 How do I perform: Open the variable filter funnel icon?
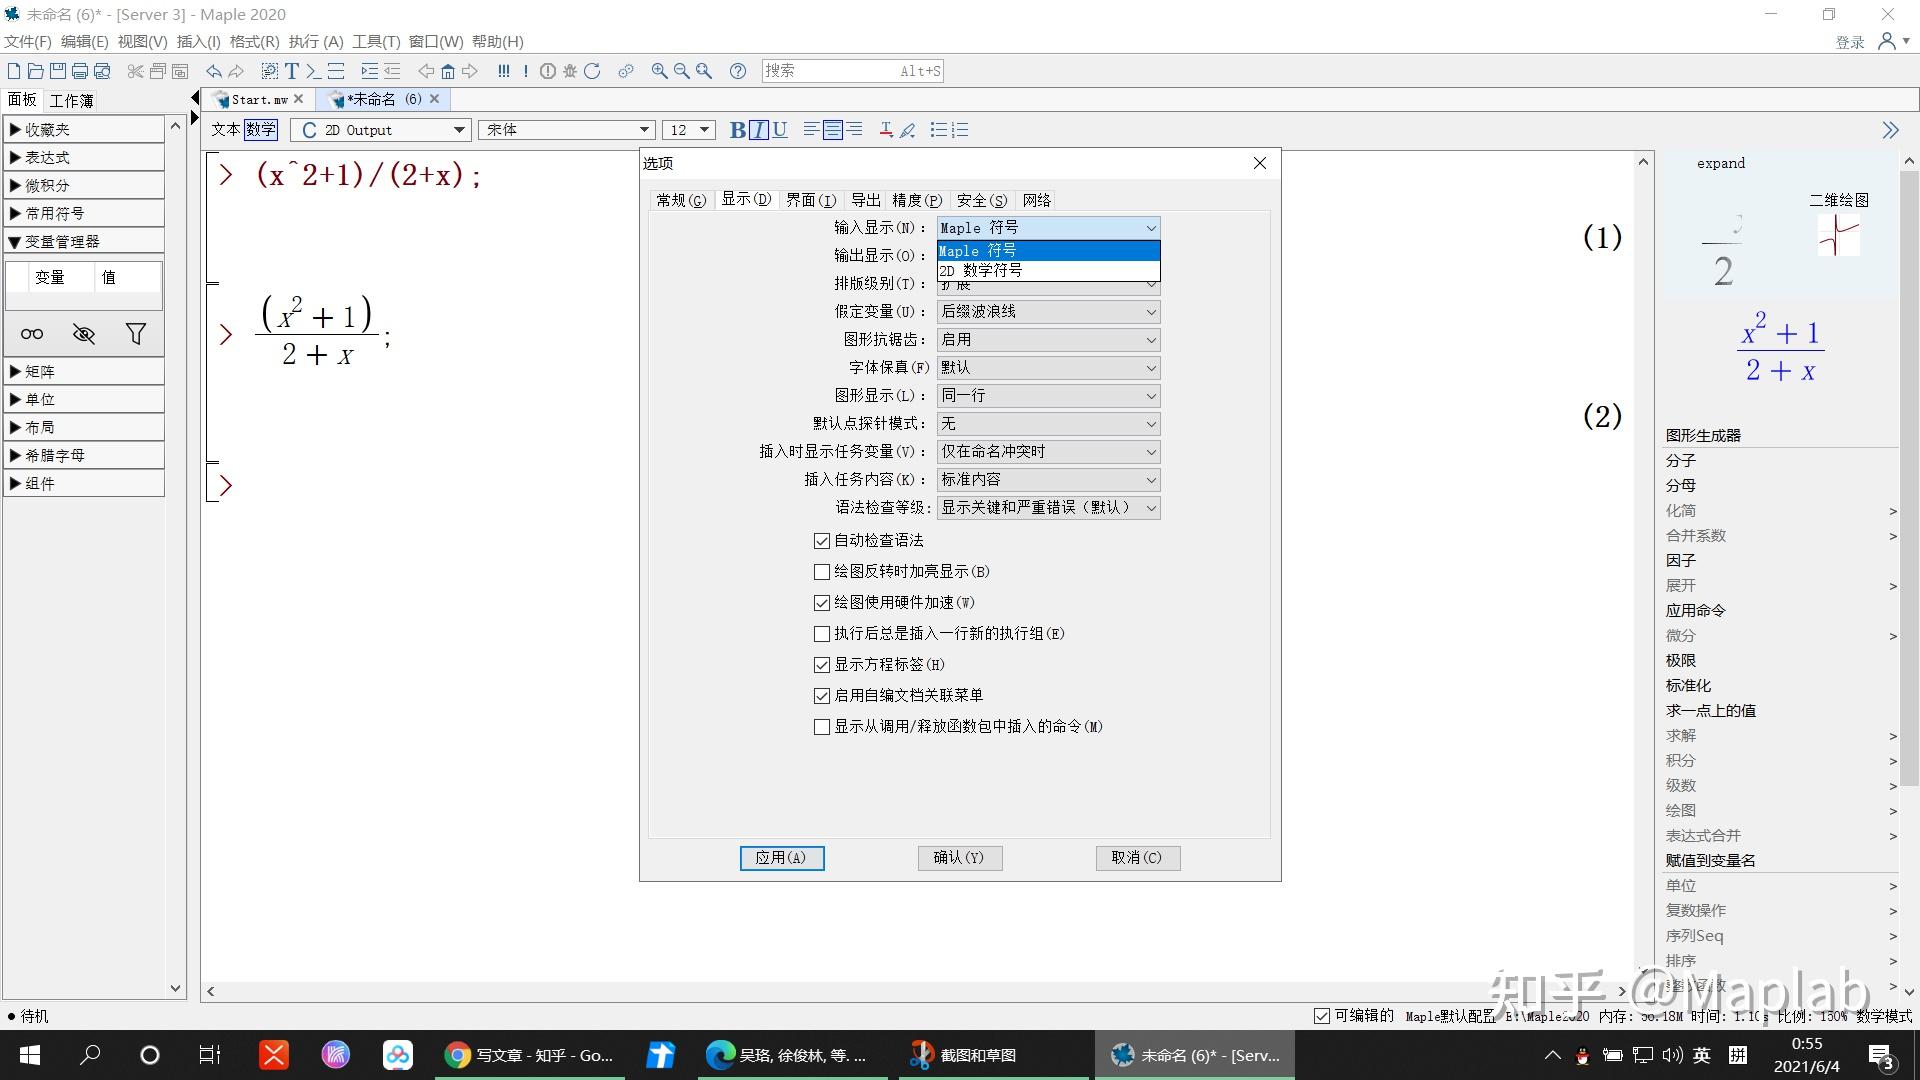[x=136, y=334]
